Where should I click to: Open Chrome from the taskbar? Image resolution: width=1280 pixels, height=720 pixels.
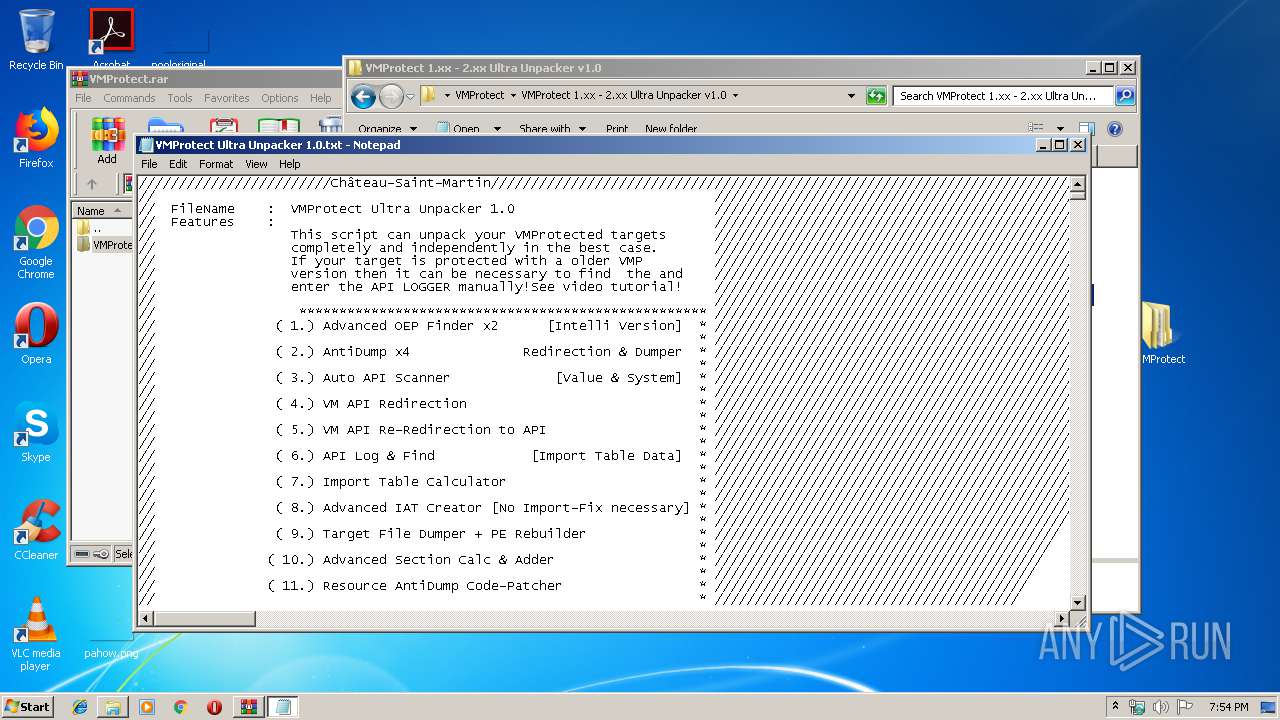pos(180,707)
